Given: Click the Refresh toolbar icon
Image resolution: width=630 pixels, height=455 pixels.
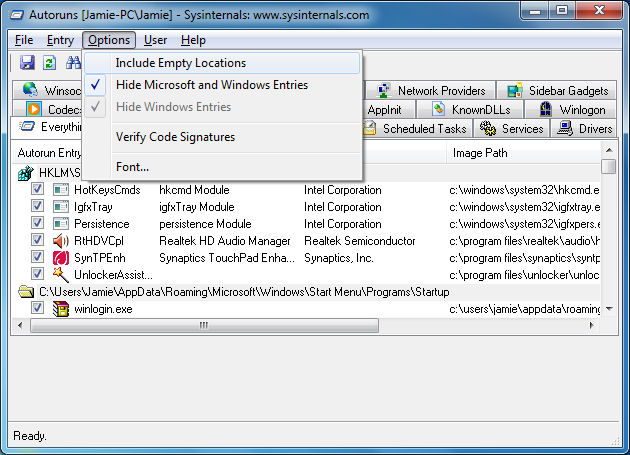Looking at the screenshot, I should [x=49, y=63].
